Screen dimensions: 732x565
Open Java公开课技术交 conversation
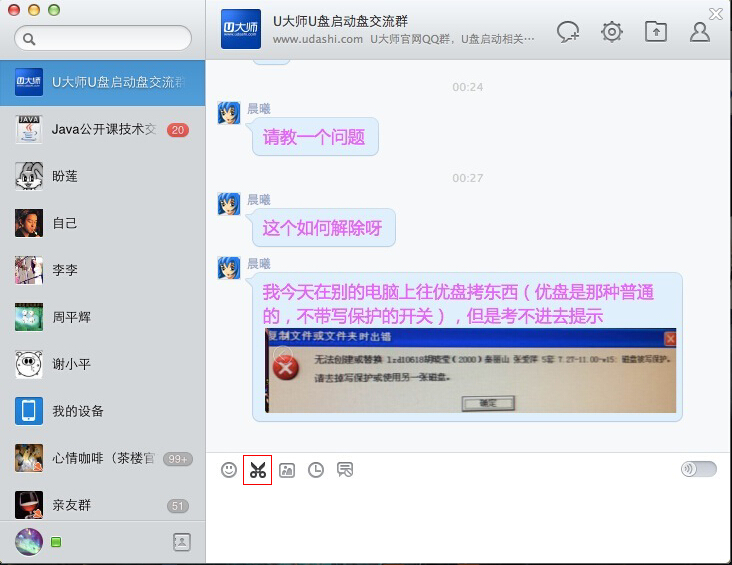coord(103,129)
